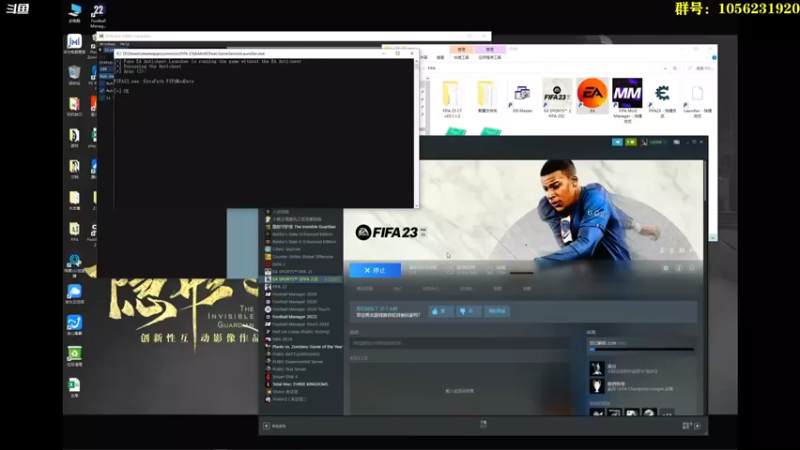
Task: Stop the running FIFA 23 game in Steam
Action: tap(375, 270)
